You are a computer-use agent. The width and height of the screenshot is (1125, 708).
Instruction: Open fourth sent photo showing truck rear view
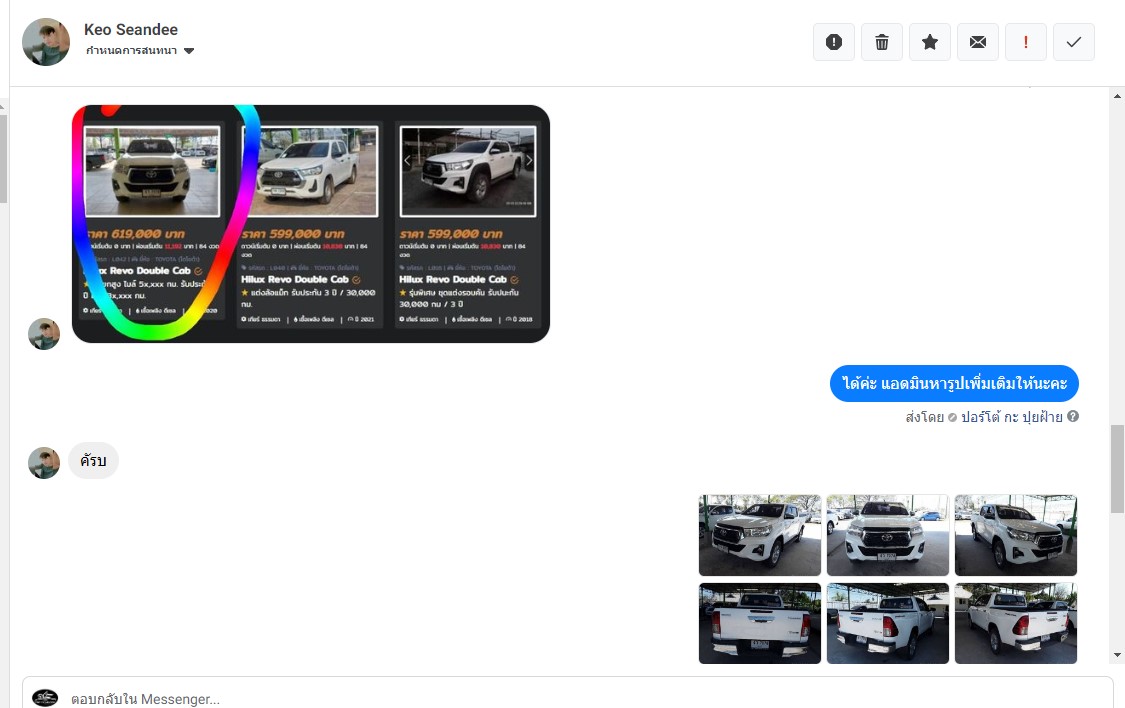tap(760, 623)
